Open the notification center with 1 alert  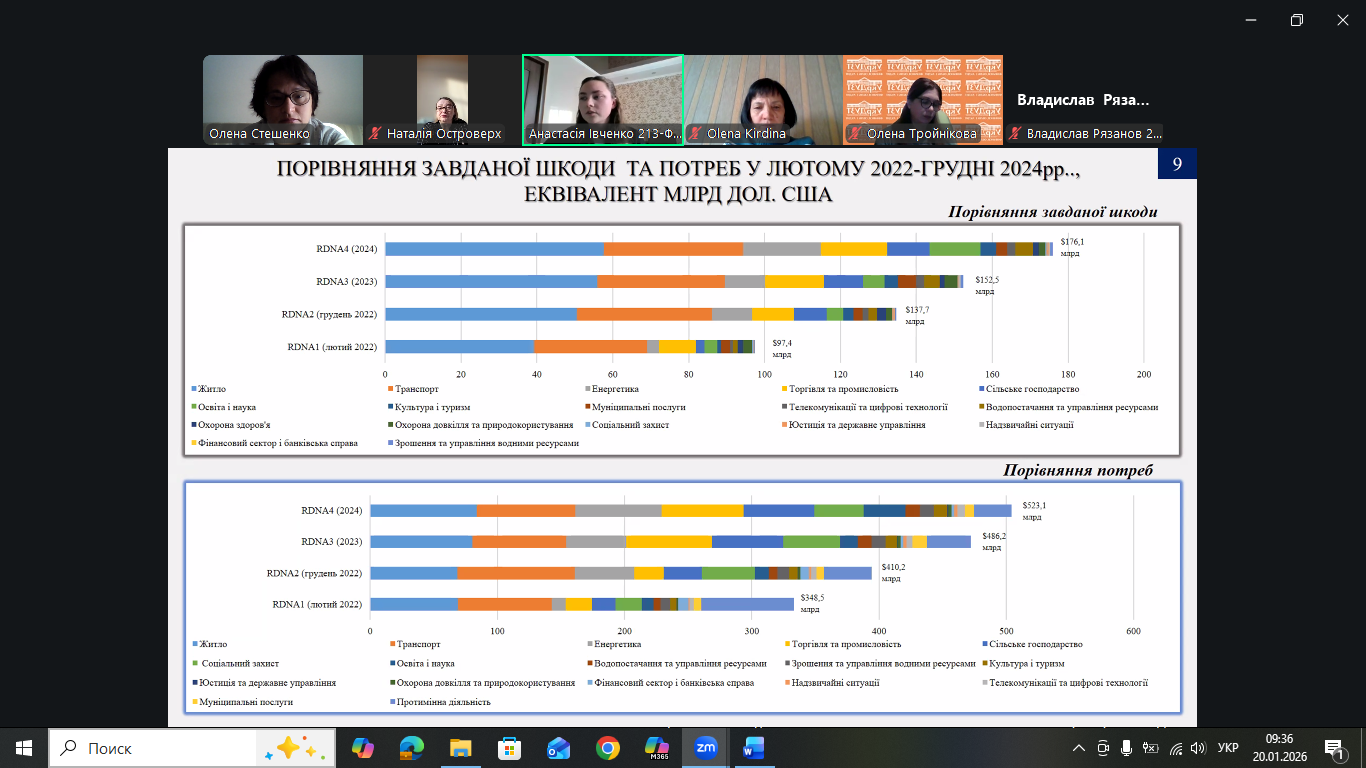click(1335, 748)
